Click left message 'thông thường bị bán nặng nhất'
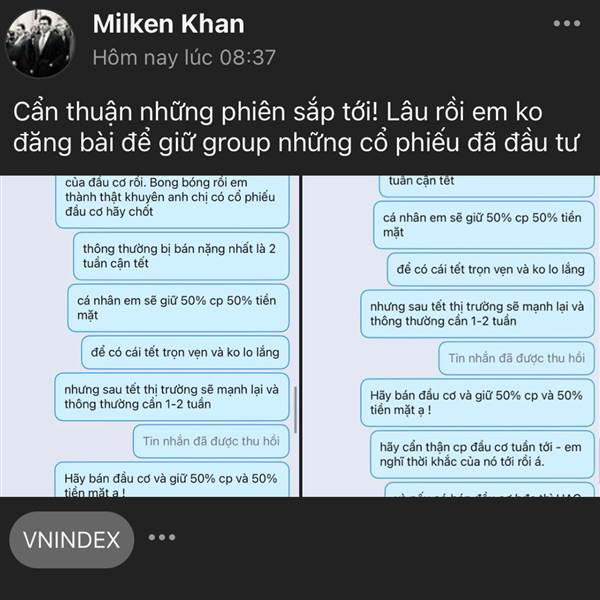The width and height of the screenshot is (600, 600). pyautogui.click(x=181, y=256)
